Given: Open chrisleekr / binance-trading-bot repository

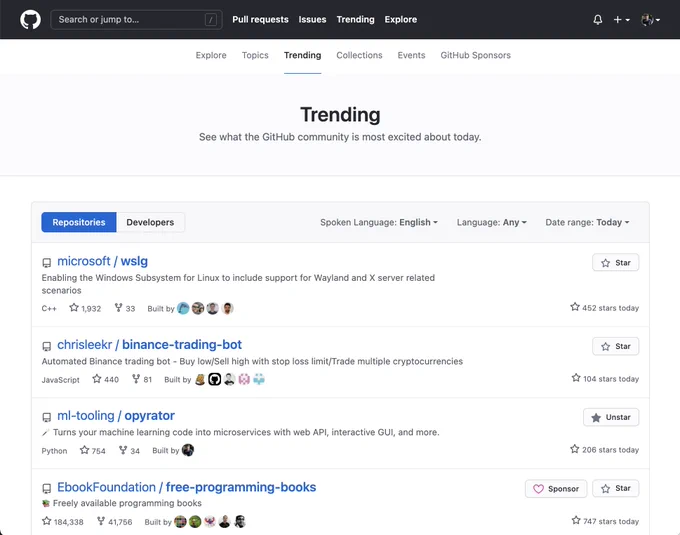Looking at the screenshot, I should tap(150, 345).
